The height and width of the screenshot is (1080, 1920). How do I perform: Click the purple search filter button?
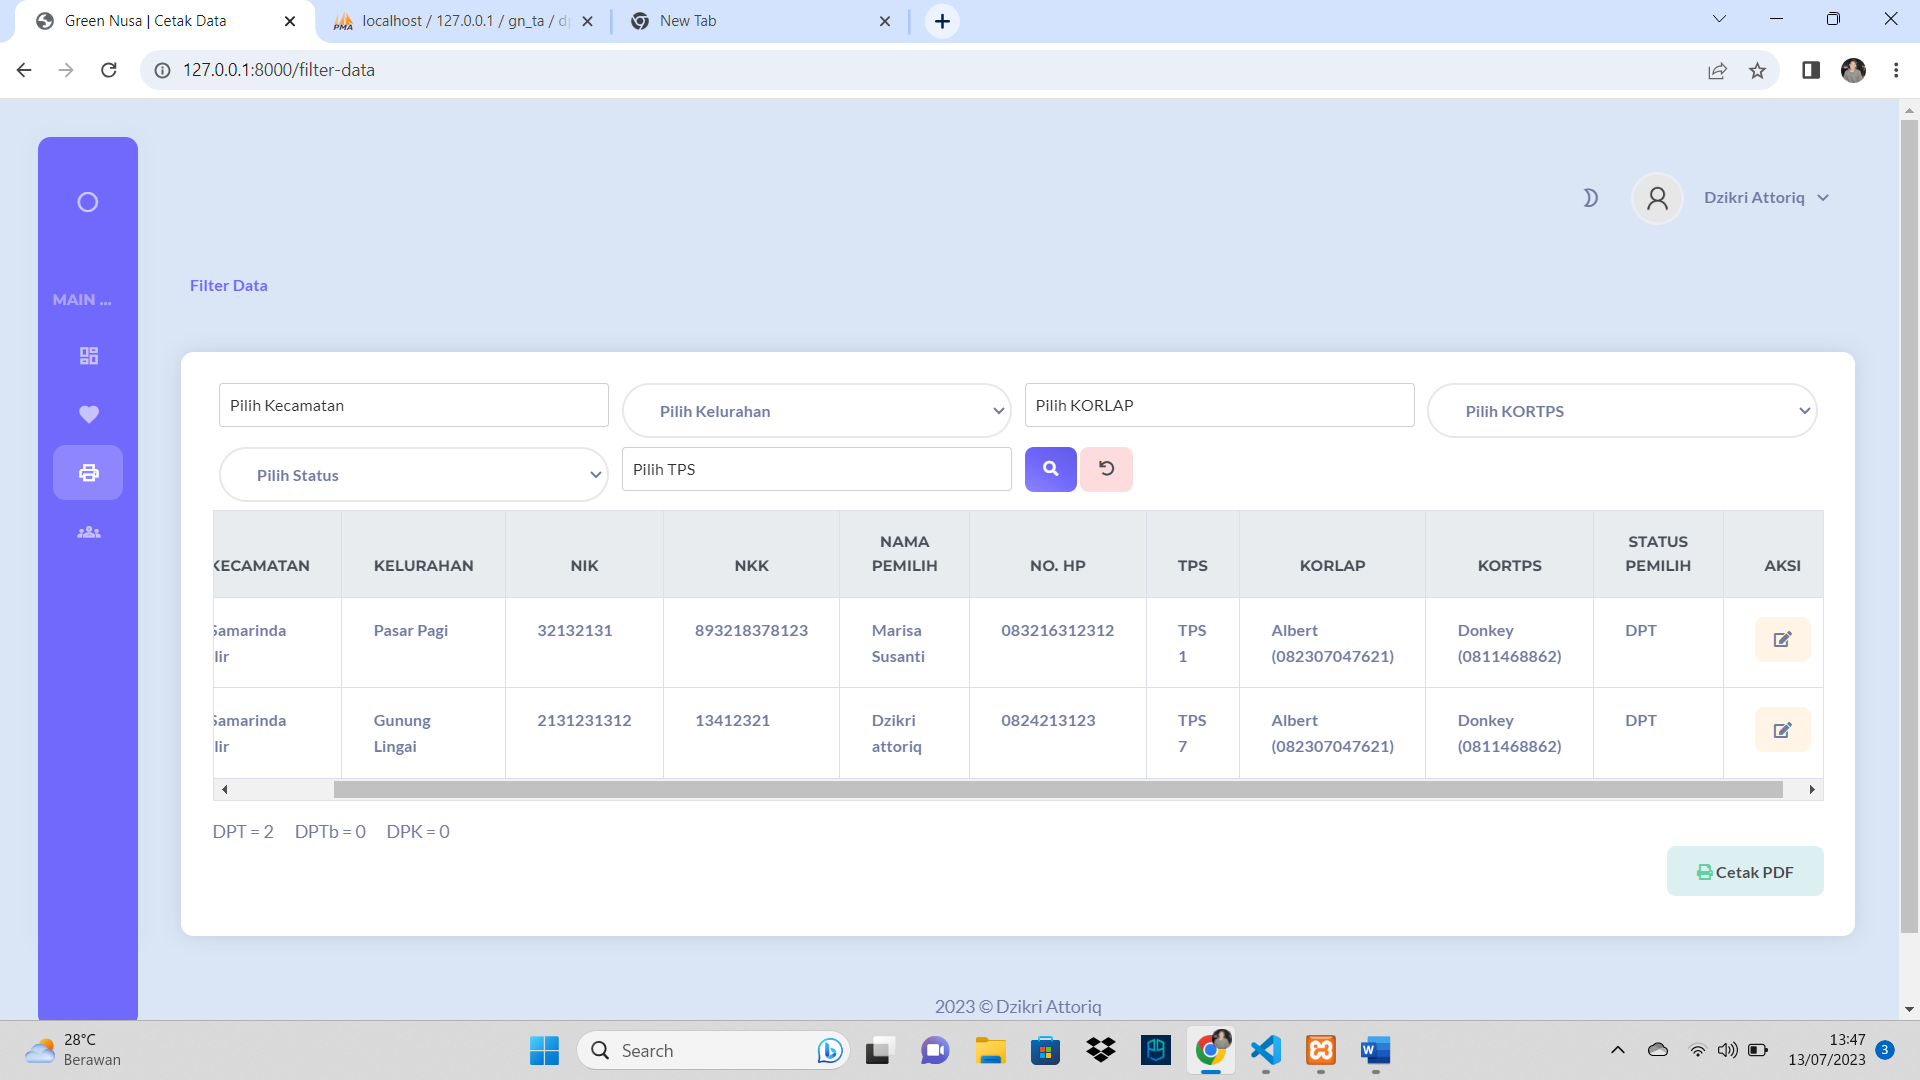pyautogui.click(x=1050, y=469)
